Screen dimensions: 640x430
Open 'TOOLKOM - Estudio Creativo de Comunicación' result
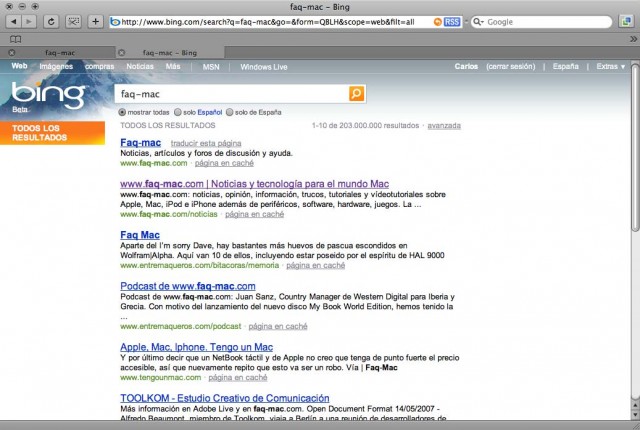pyautogui.click(x=224, y=398)
